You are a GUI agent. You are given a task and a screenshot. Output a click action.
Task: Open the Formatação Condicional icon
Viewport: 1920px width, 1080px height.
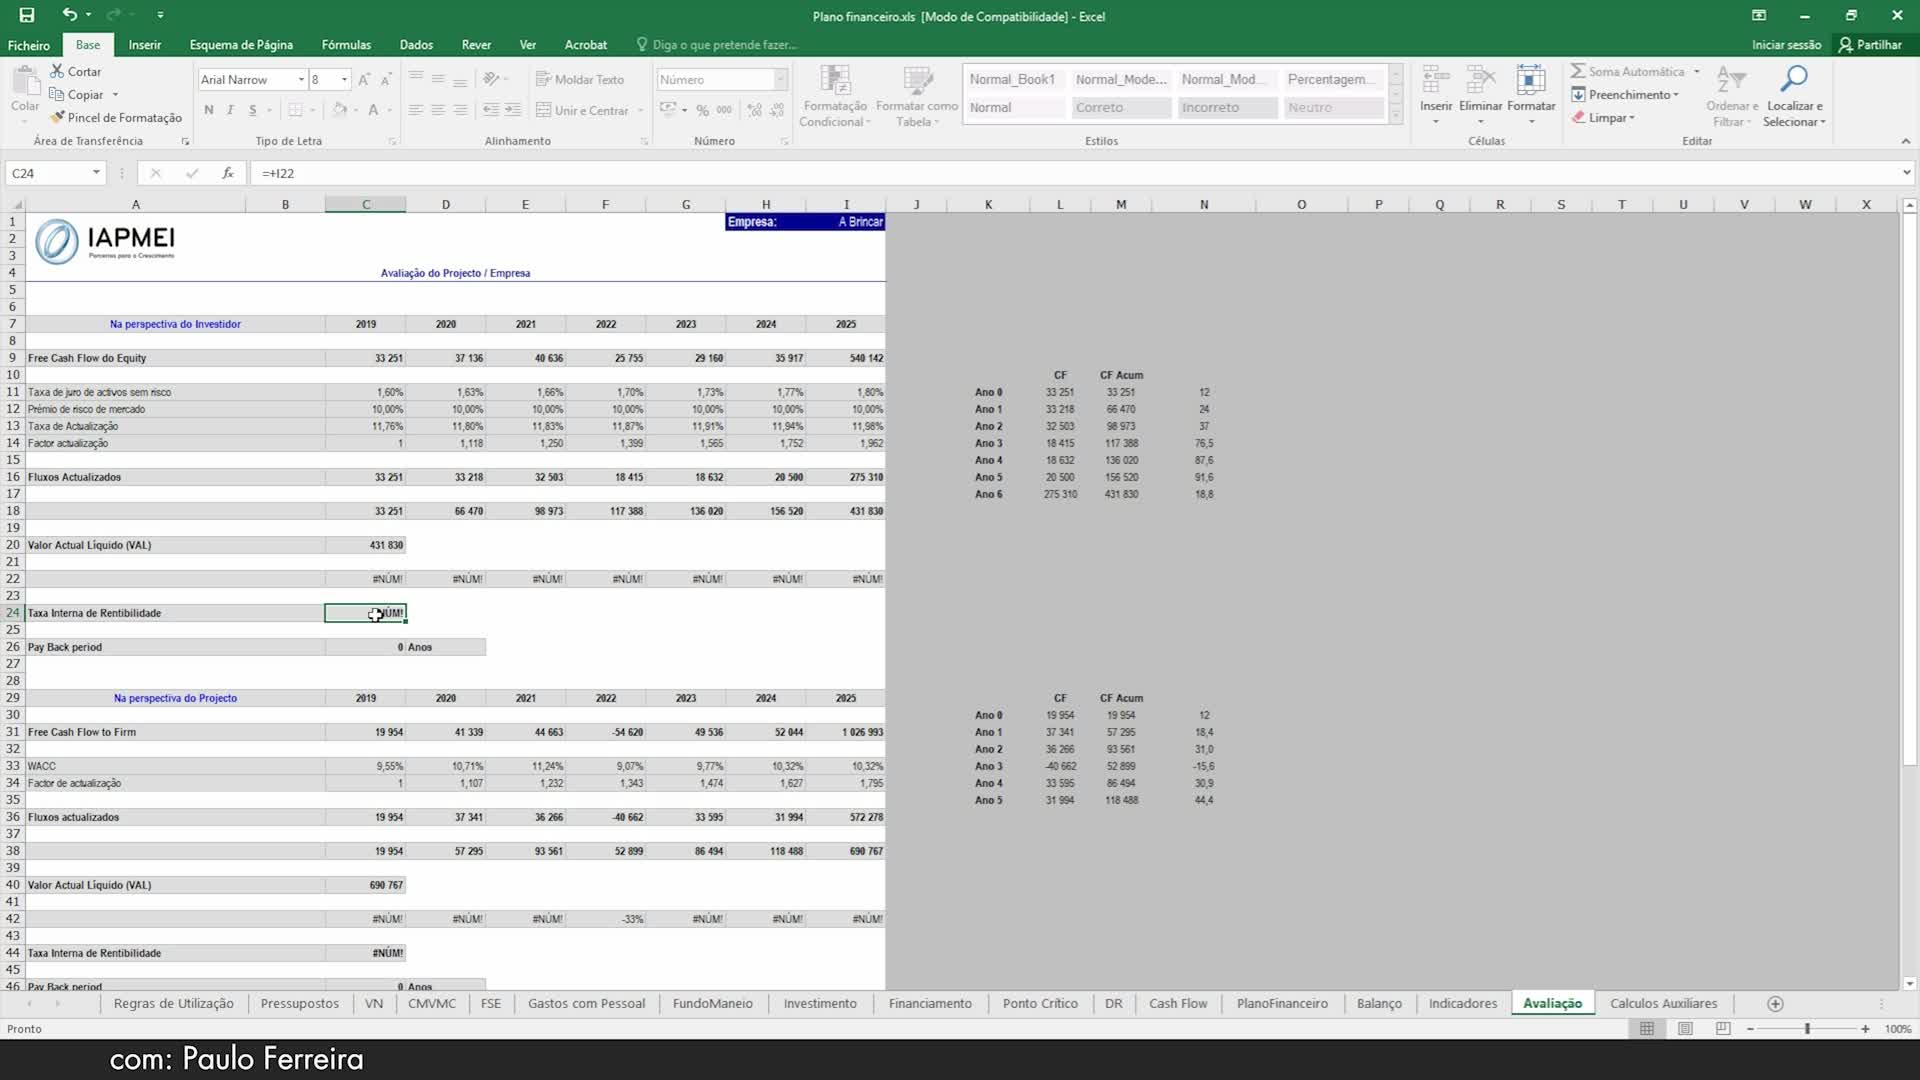click(x=835, y=80)
